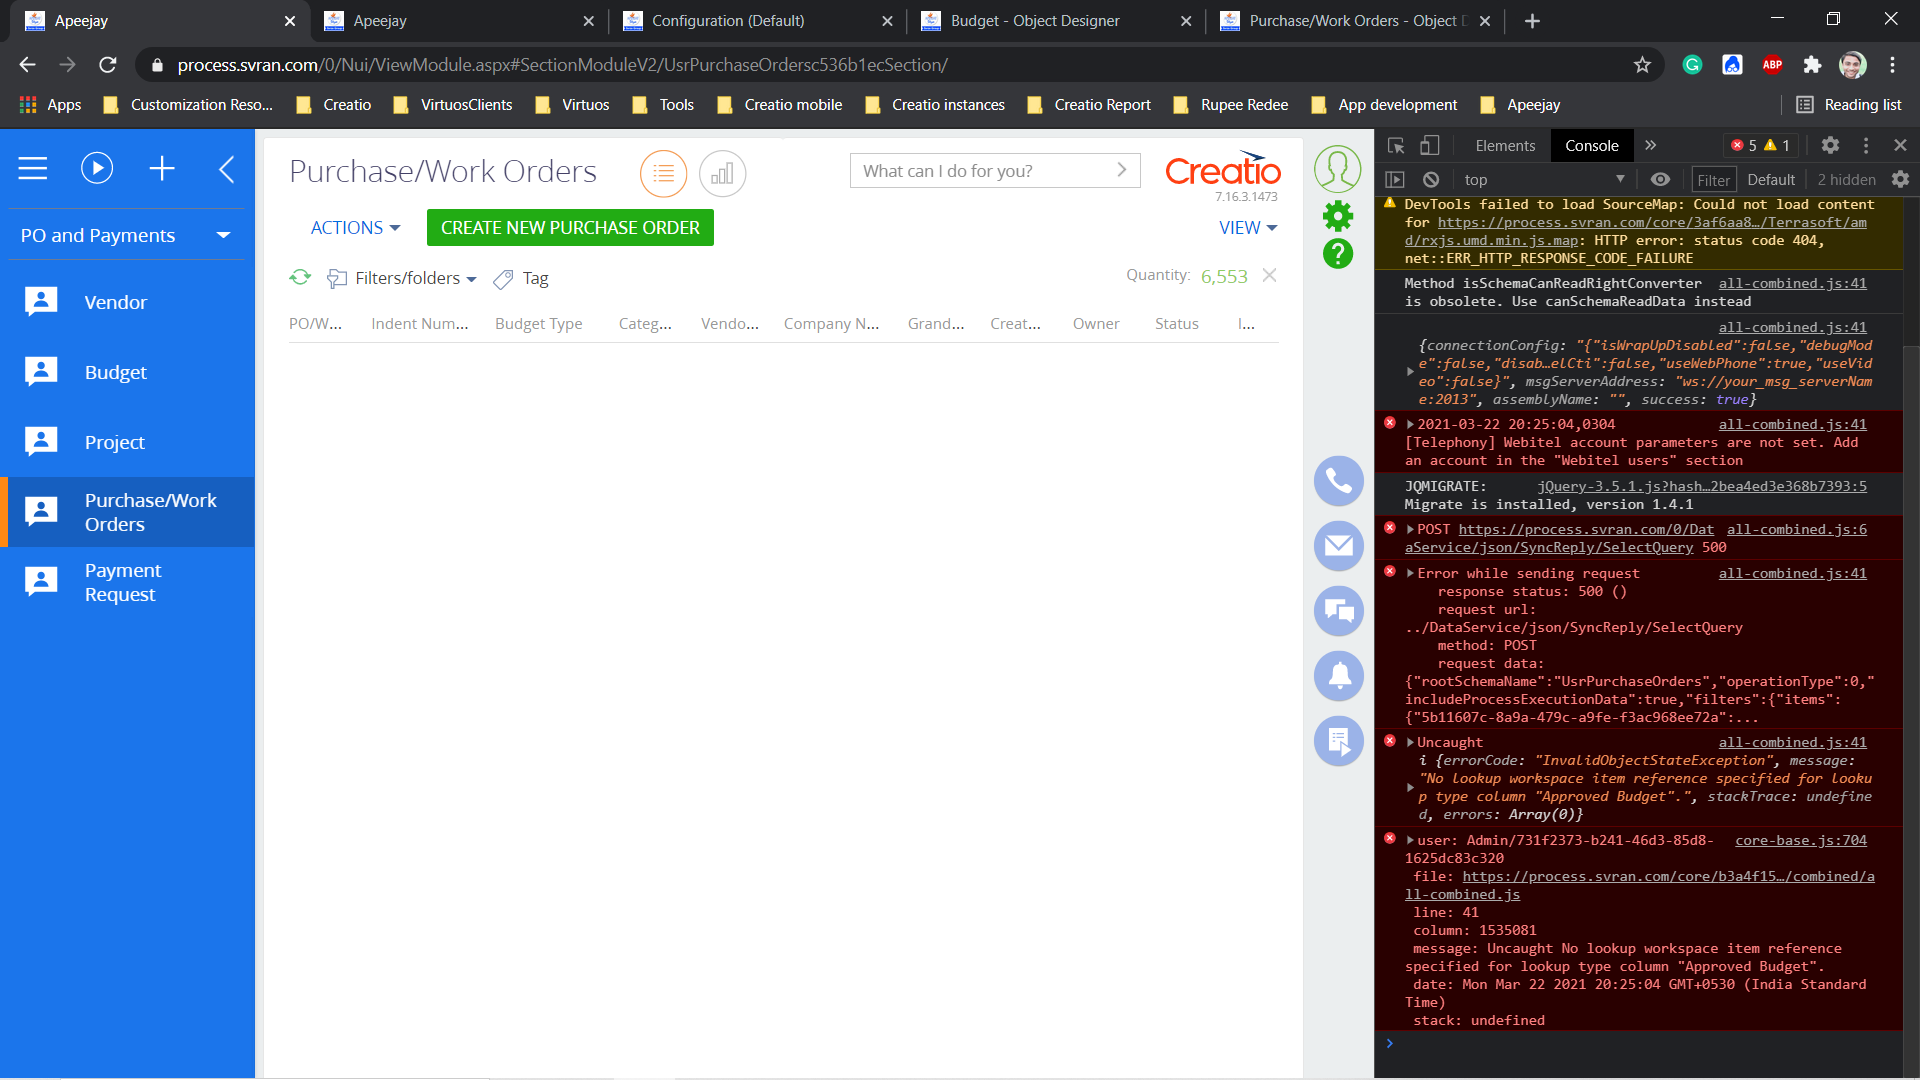The width and height of the screenshot is (1920, 1080).
Task: Reload the current page
Action: [108, 65]
